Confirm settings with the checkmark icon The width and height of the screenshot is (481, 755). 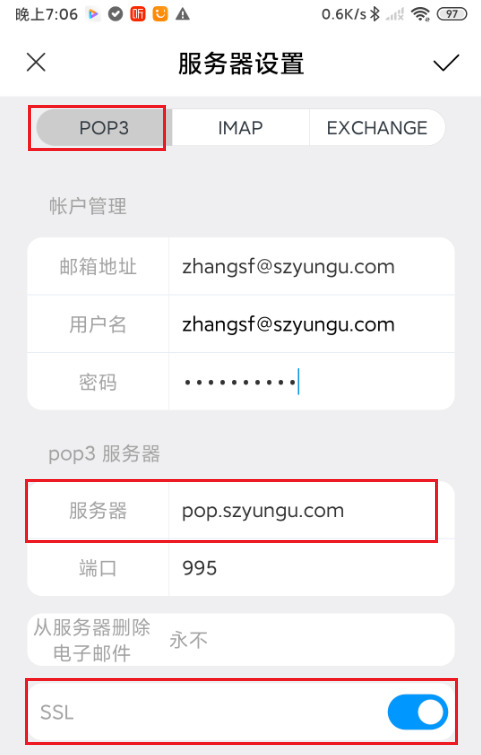tap(446, 63)
